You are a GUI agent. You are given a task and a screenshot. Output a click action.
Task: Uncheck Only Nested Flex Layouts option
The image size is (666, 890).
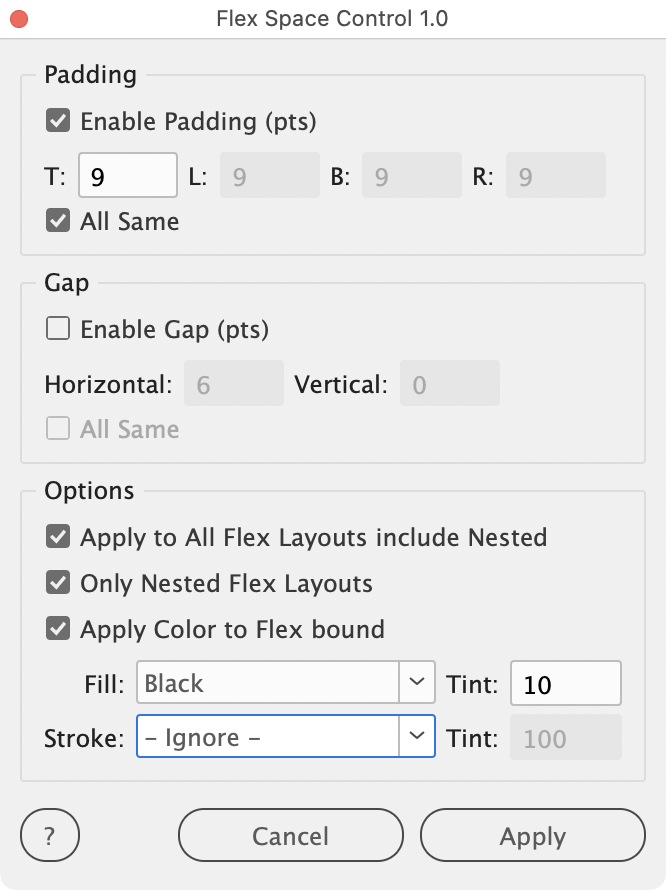pyautogui.click(x=58, y=583)
